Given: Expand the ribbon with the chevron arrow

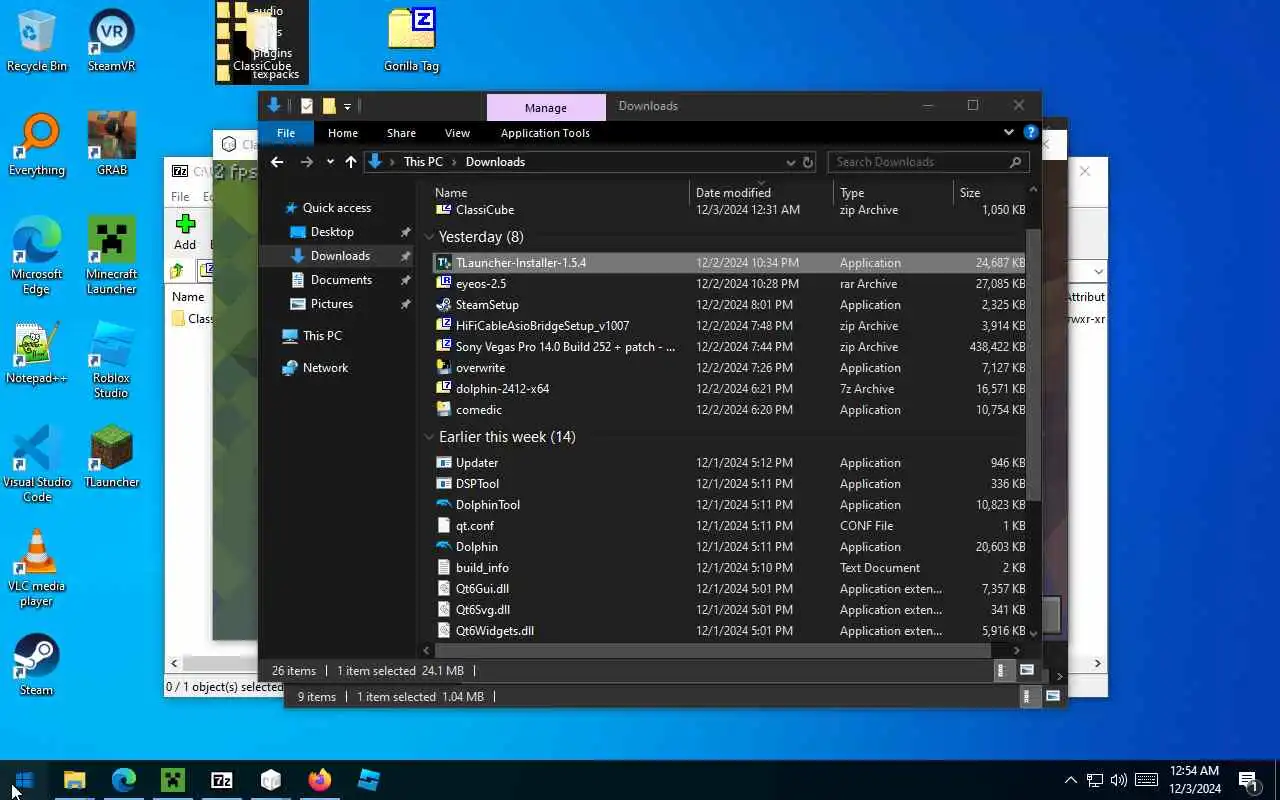Looking at the screenshot, I should (x=1008, y=132).
